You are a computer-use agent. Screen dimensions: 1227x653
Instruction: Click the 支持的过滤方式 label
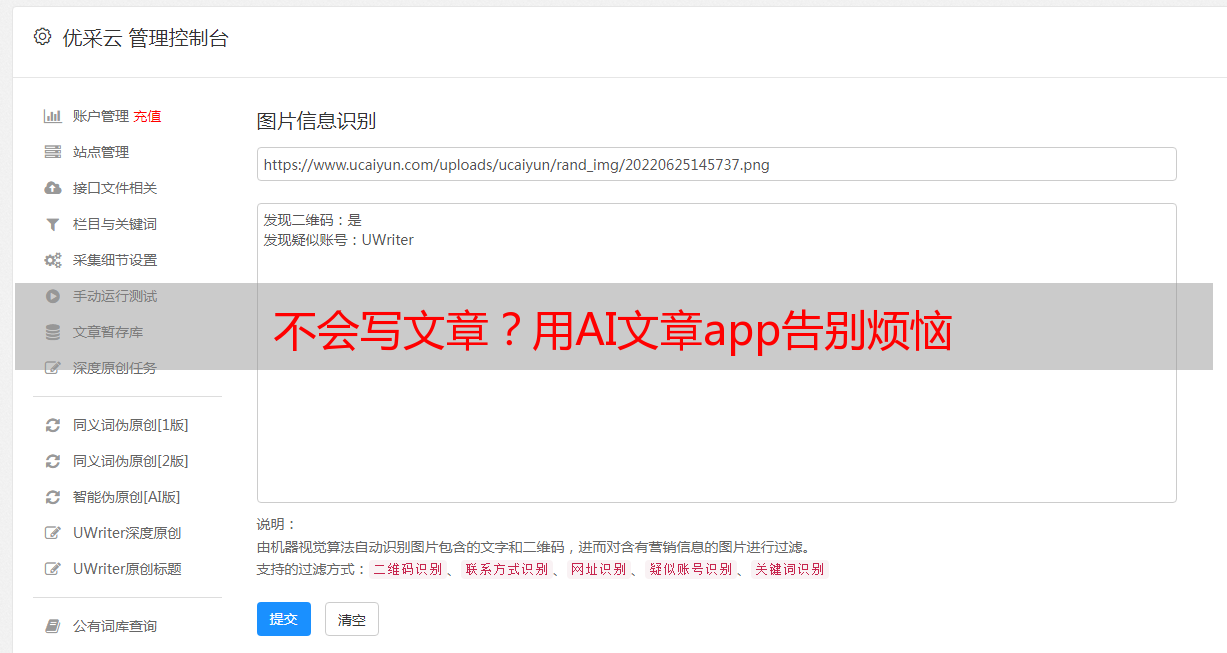pos(312,569)
